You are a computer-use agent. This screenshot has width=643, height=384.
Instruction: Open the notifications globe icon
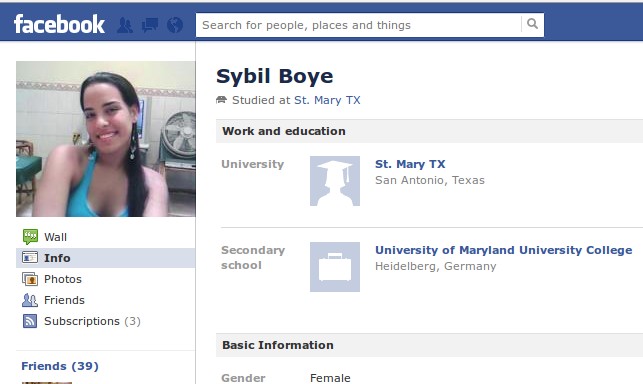pyautogui.click(x=175, y=25)
